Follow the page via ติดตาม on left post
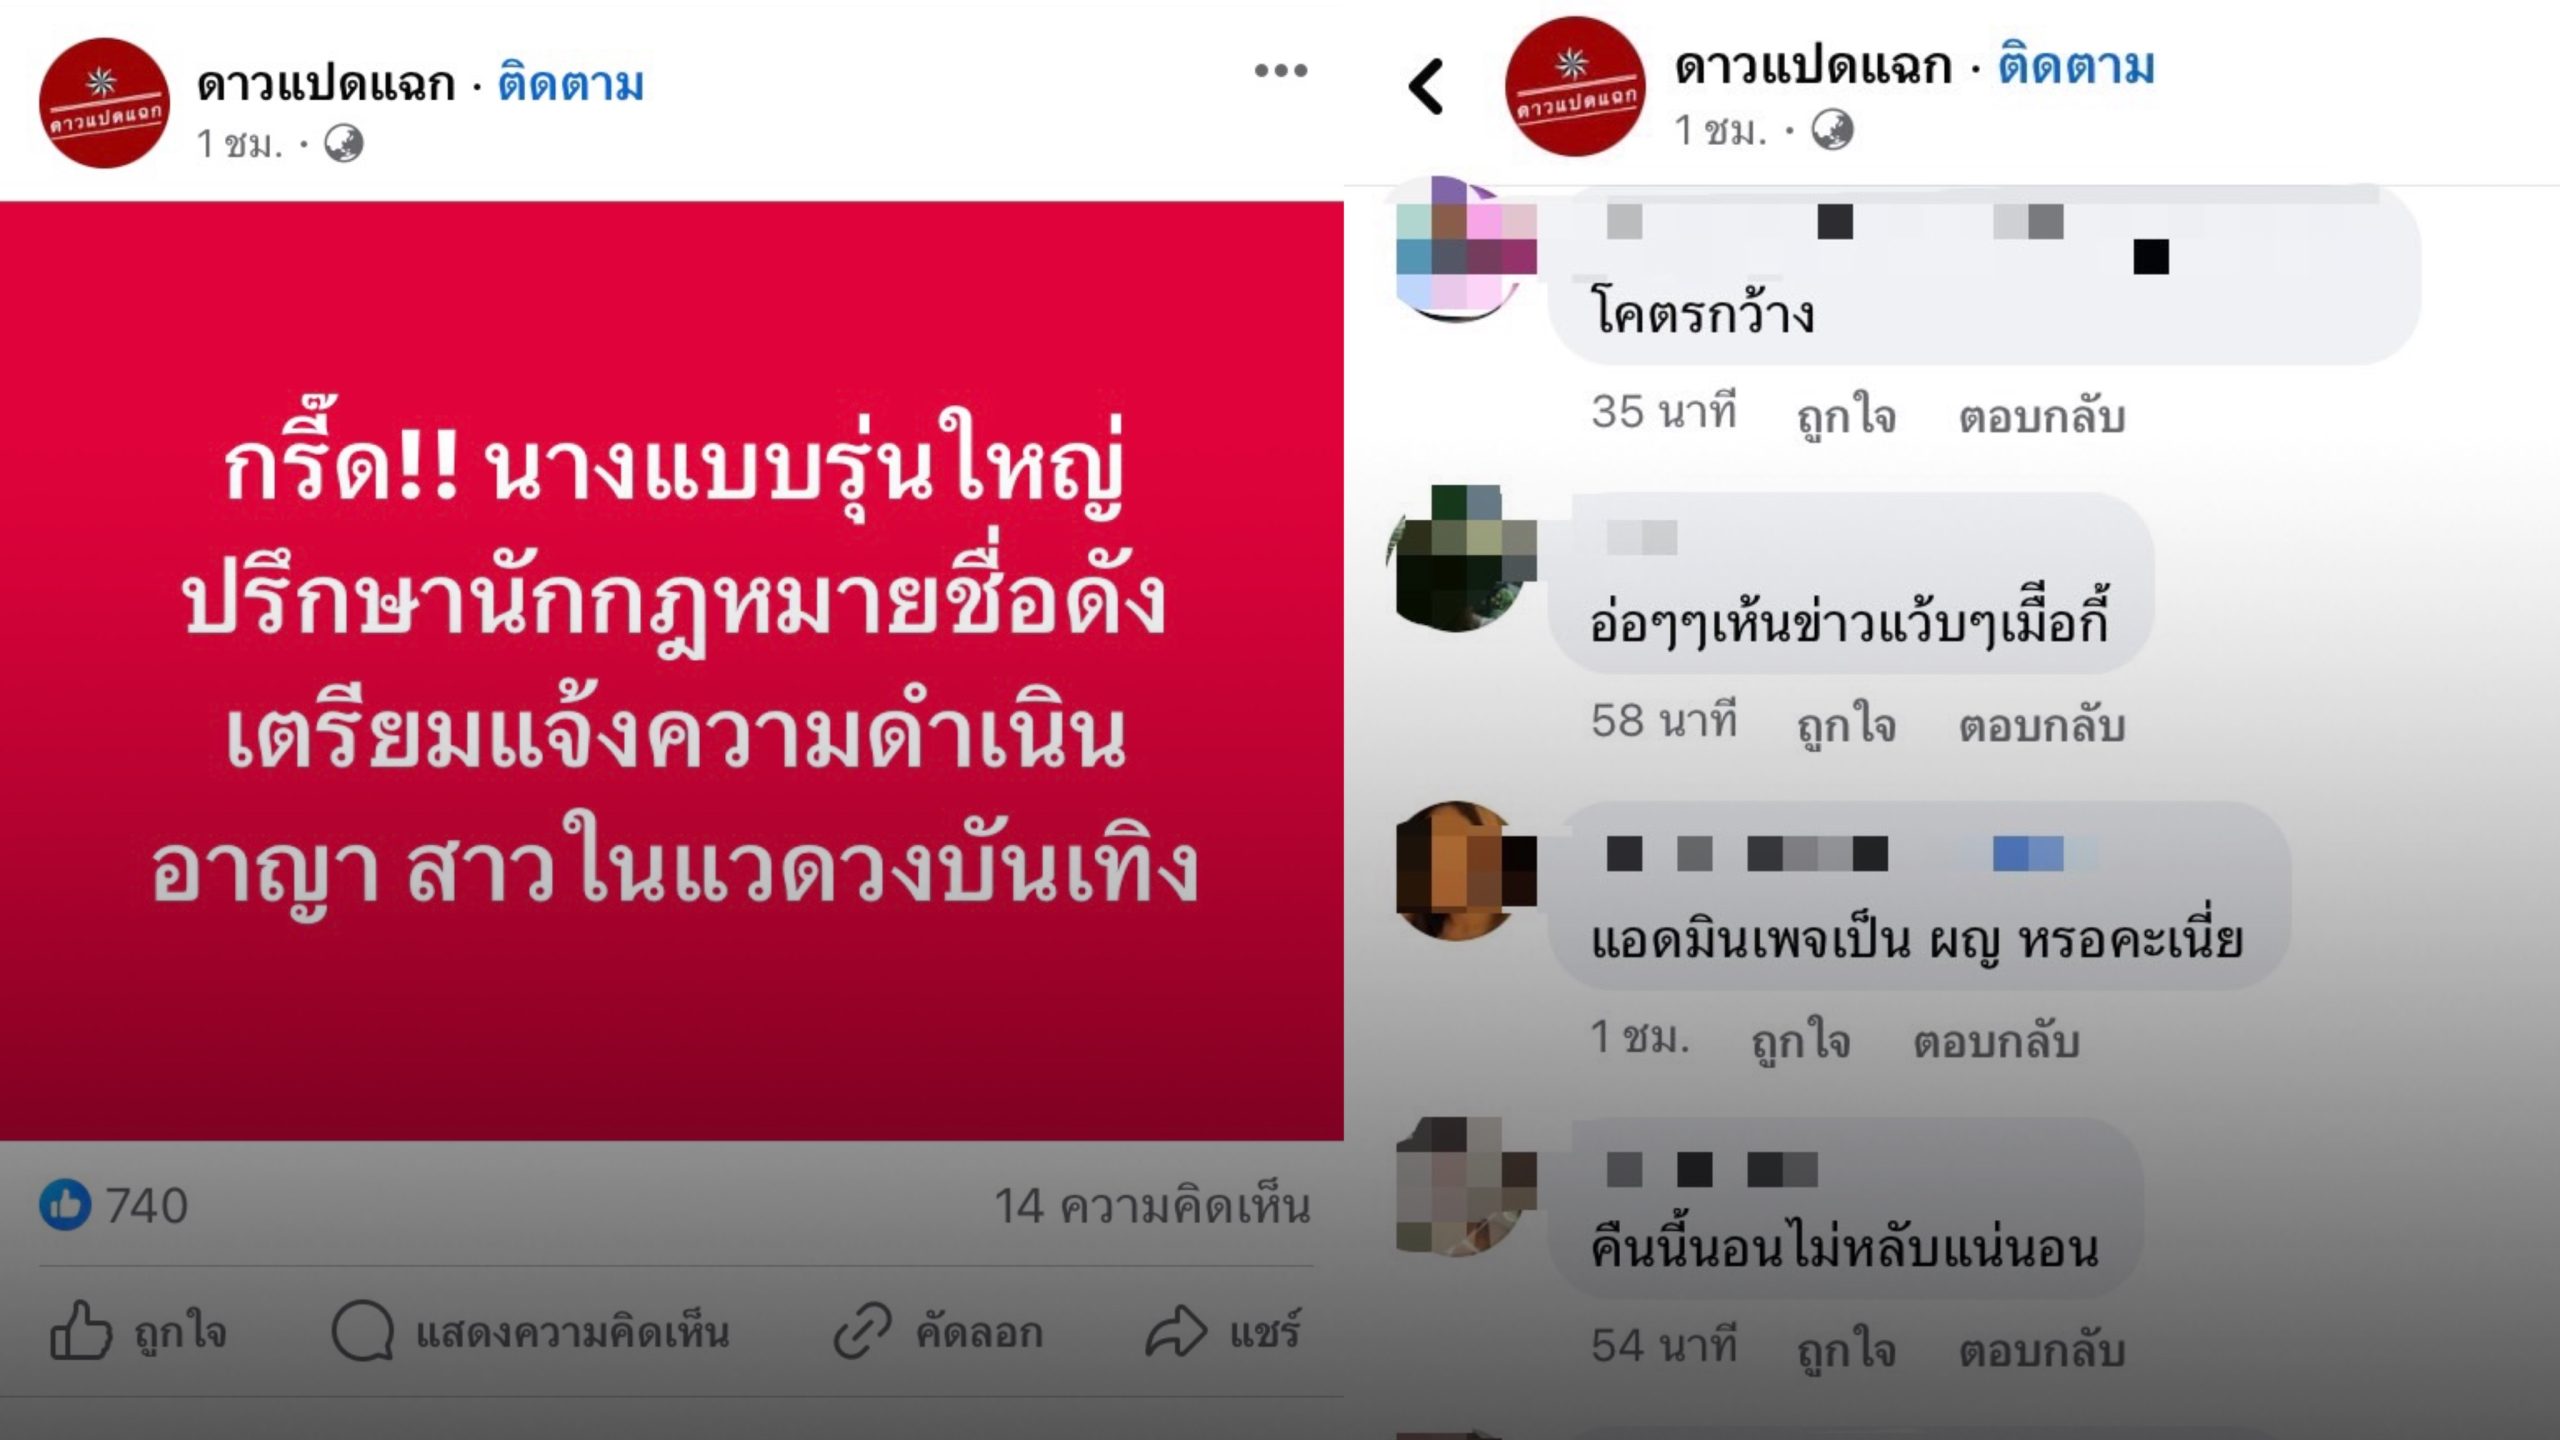 pyautogui.click(x=571, y=82)
